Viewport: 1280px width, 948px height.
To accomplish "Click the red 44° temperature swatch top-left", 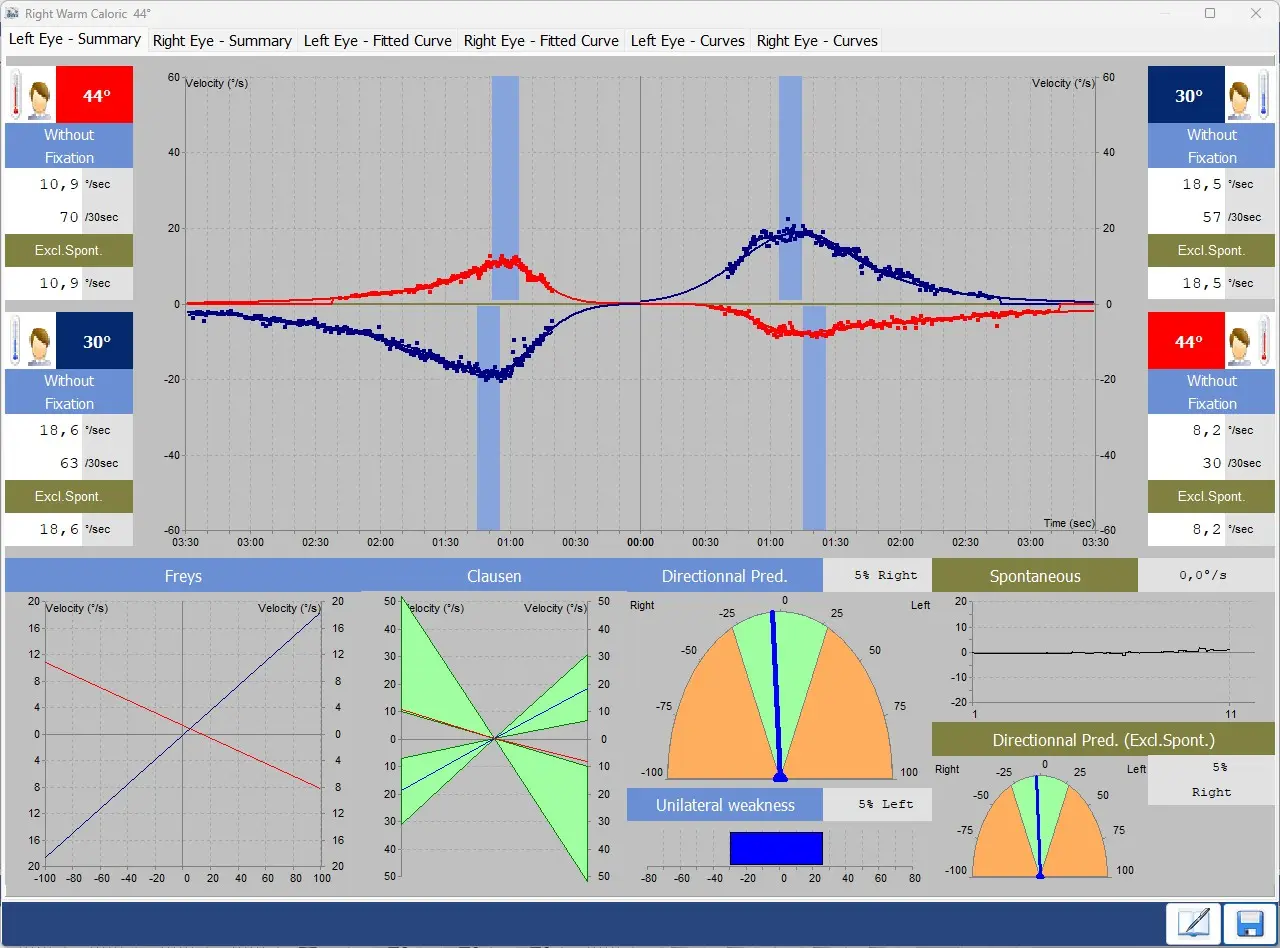I will point(95,95).
